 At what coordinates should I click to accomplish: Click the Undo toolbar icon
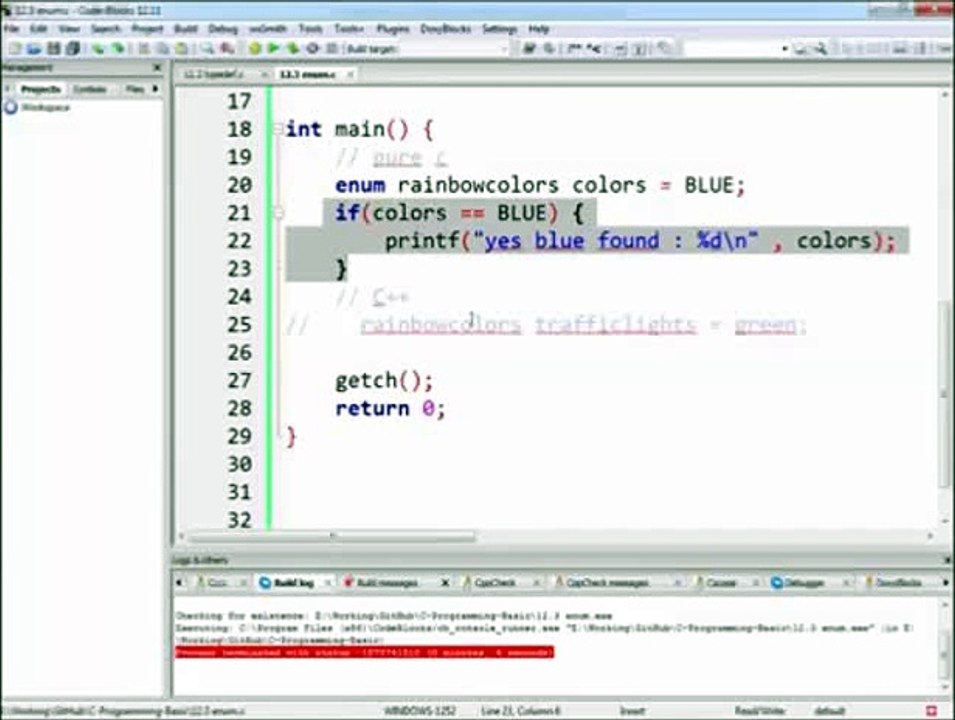[x=98, y=48]
